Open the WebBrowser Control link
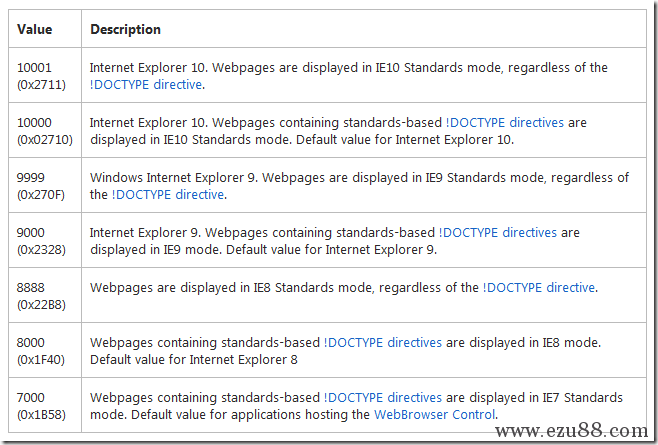Image resolution: width=658 pixels, height=445 pixels. tap(434, 415)
